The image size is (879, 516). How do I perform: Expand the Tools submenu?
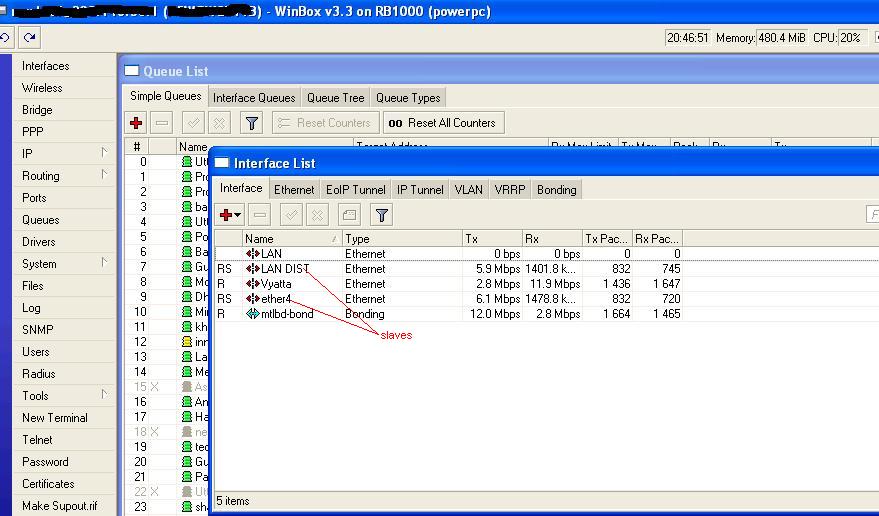[x=104, y=394]
